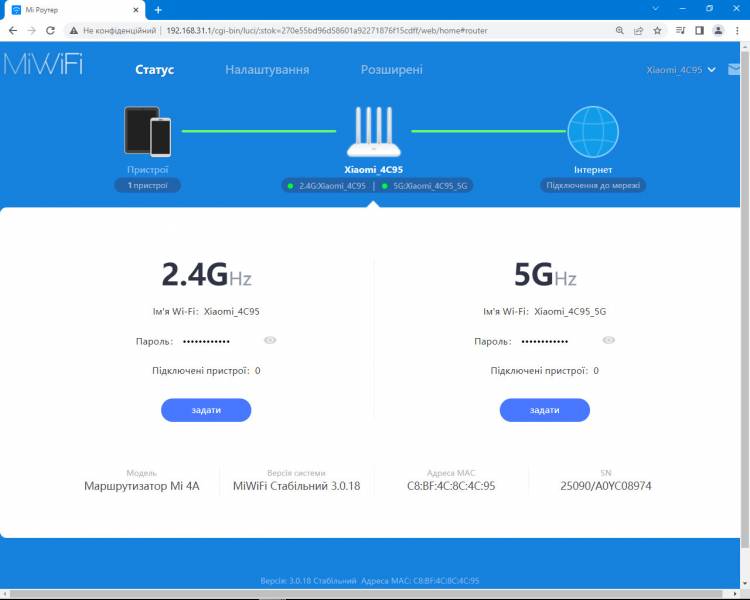Click the model text Маршрутизатор Mi 4A
The height and width of the screenshot is (600, 750).
(142, 486)
